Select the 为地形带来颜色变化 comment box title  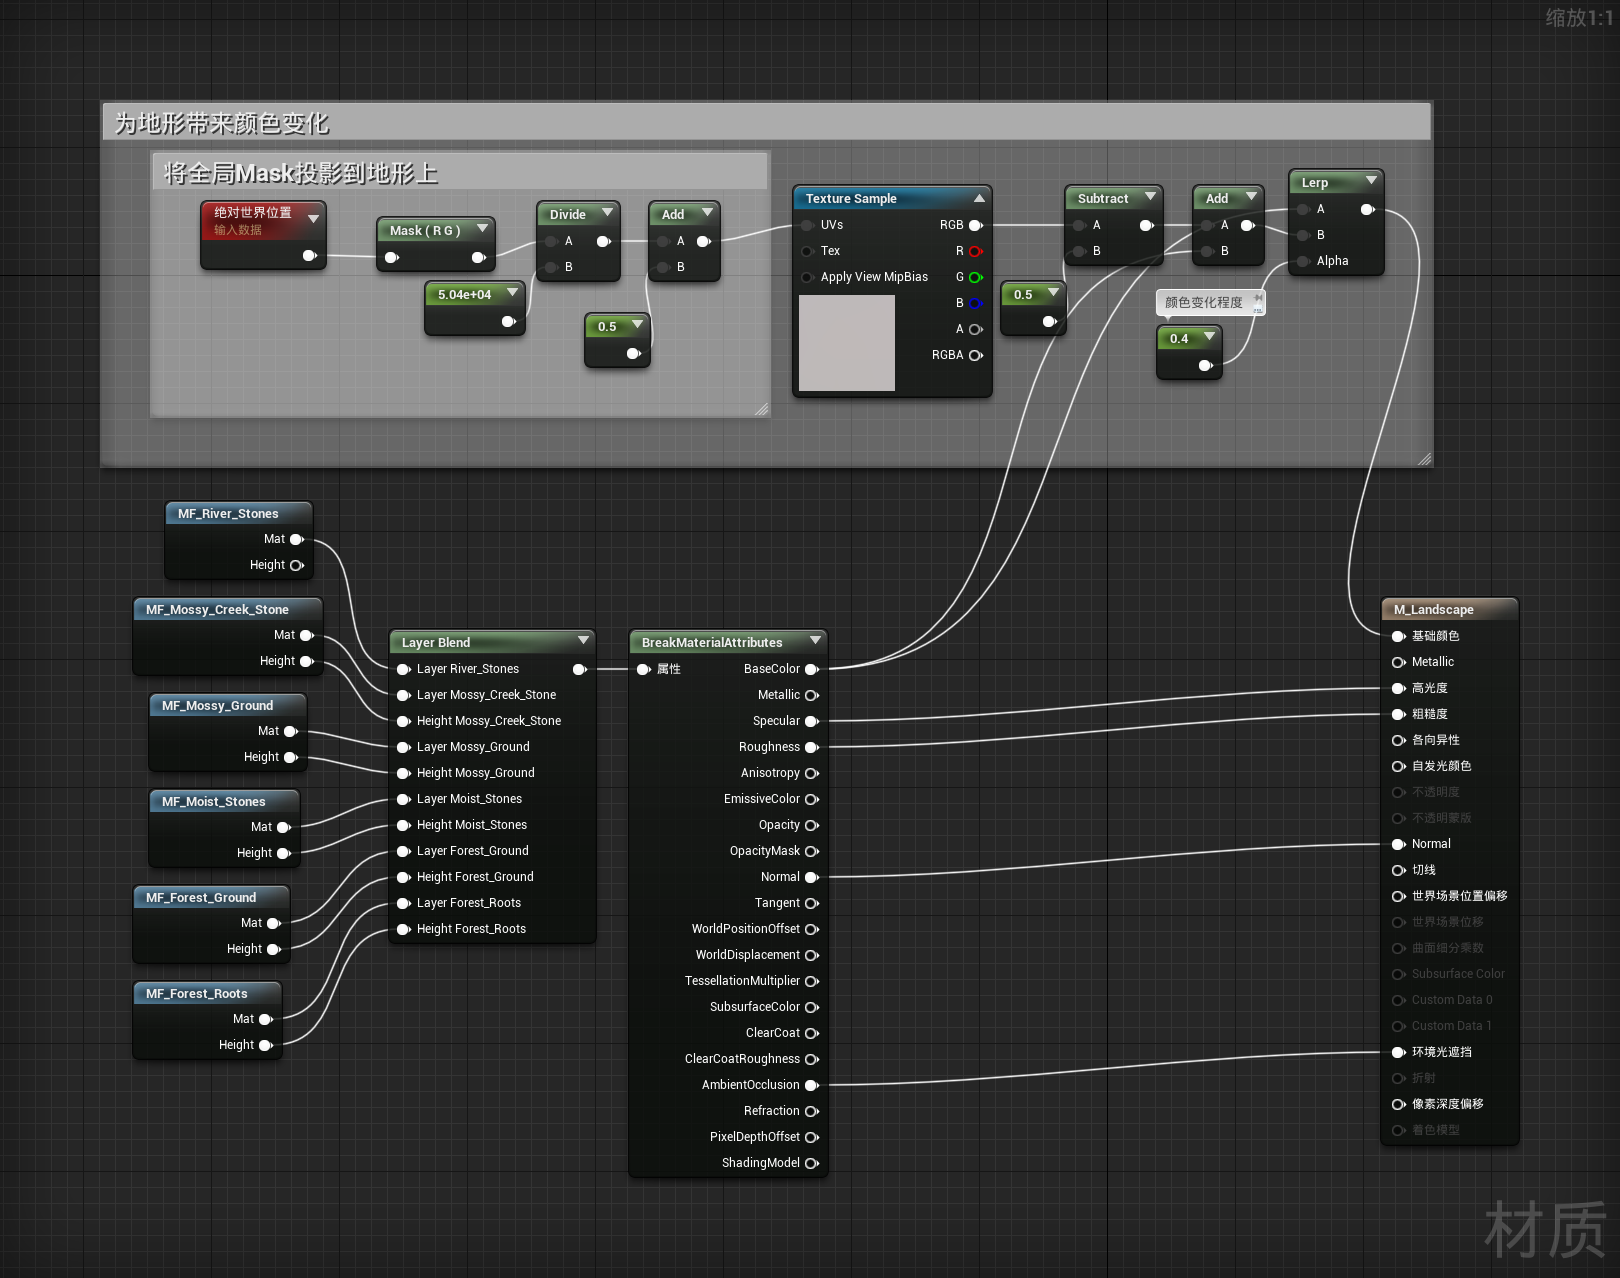pyautogui.click(x=222, y=123)
